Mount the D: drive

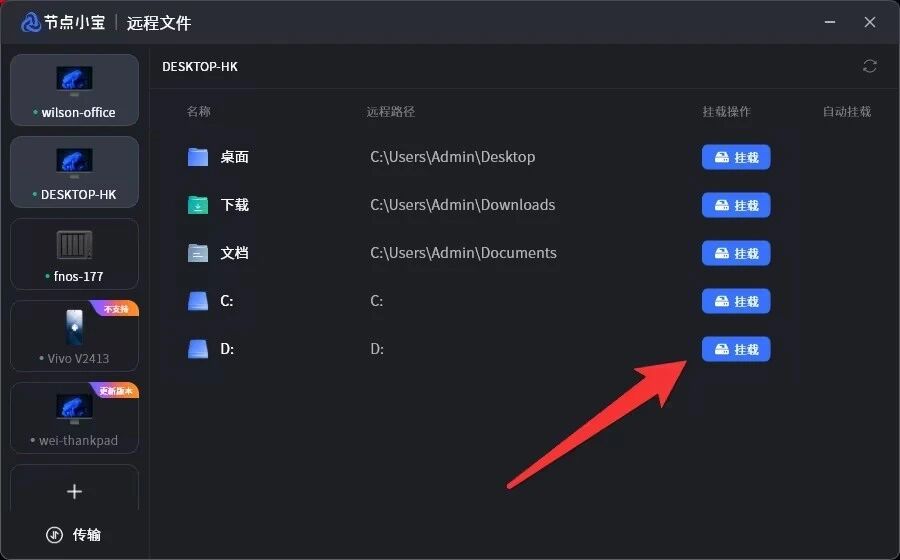736,349
